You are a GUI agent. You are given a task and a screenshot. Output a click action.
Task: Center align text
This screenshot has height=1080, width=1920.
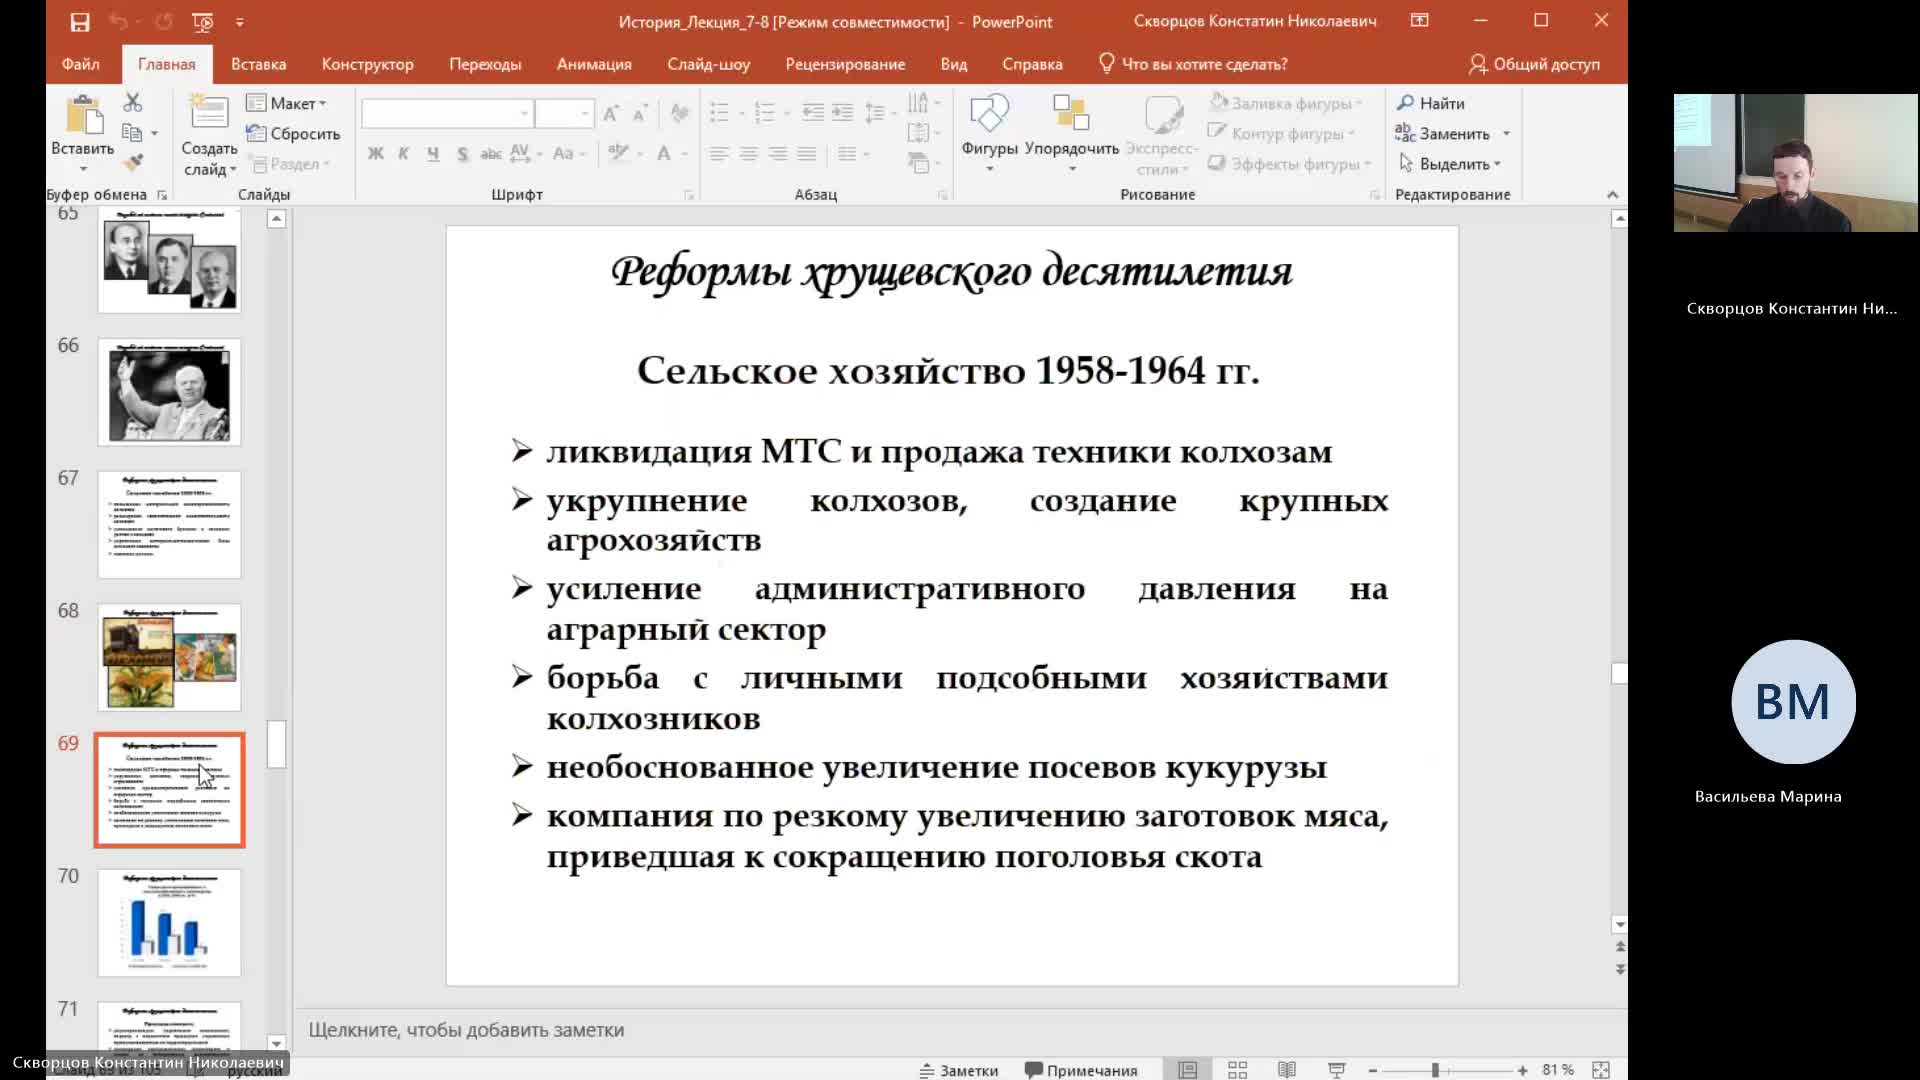(749, 153)
